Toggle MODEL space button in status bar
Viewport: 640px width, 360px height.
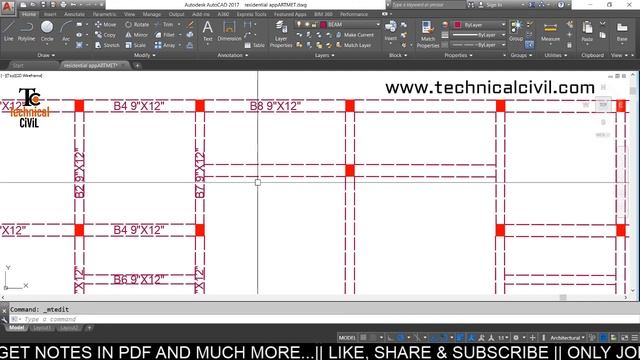tap(347, 338)
